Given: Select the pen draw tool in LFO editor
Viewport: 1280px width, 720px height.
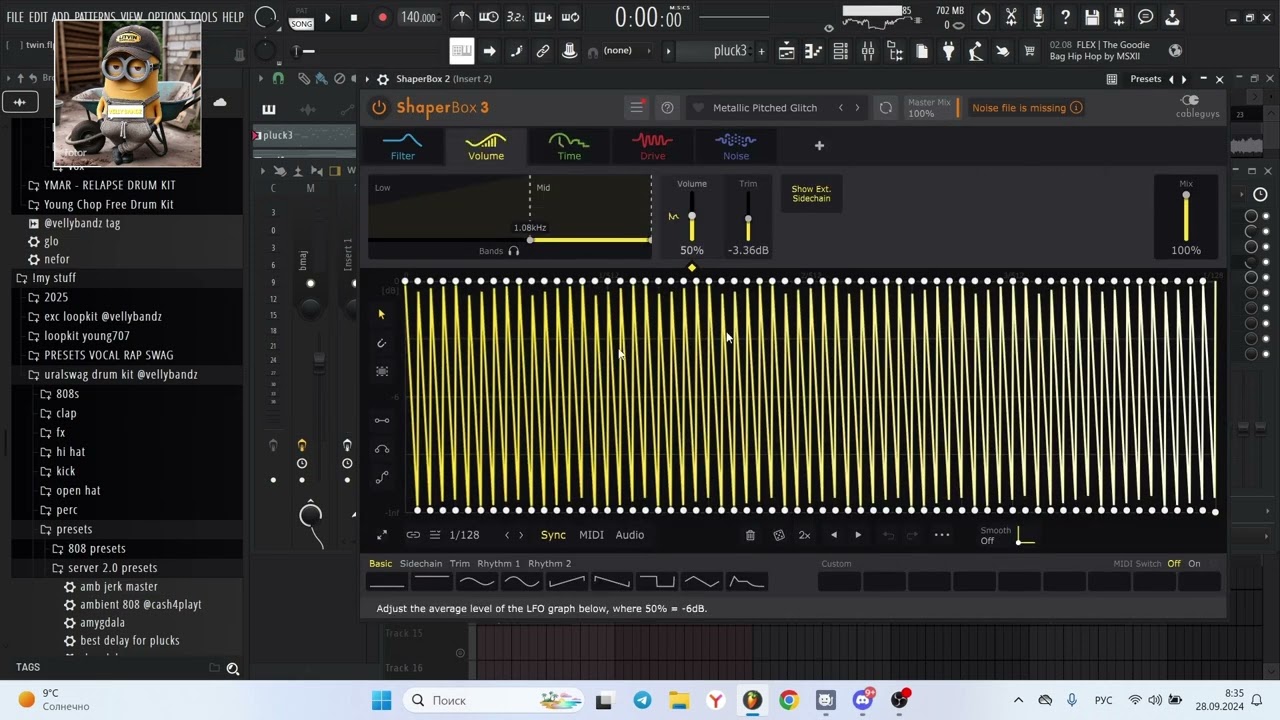Looking at the screenshot, I should (381, 343).
